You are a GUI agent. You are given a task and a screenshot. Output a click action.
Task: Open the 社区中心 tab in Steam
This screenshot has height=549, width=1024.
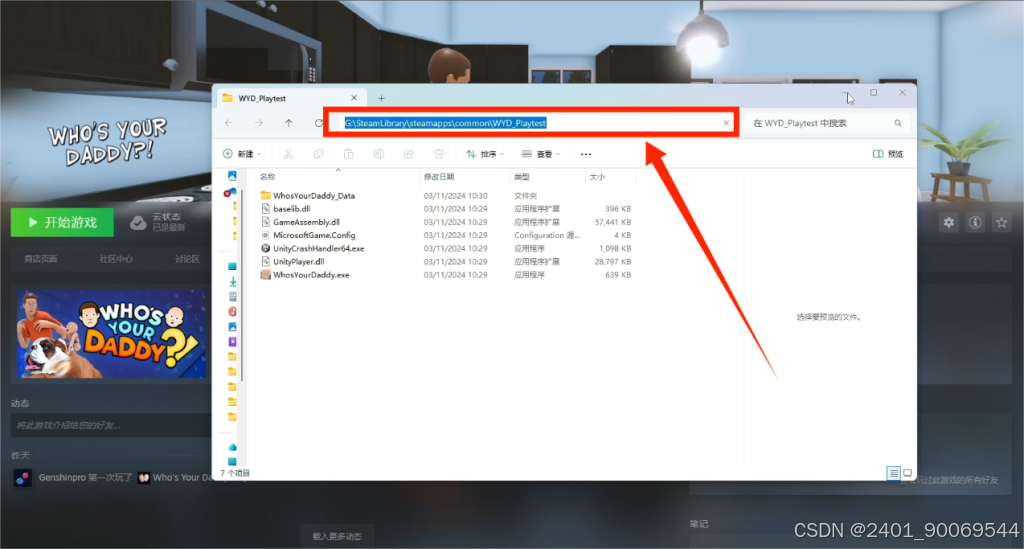coord(116,259)
